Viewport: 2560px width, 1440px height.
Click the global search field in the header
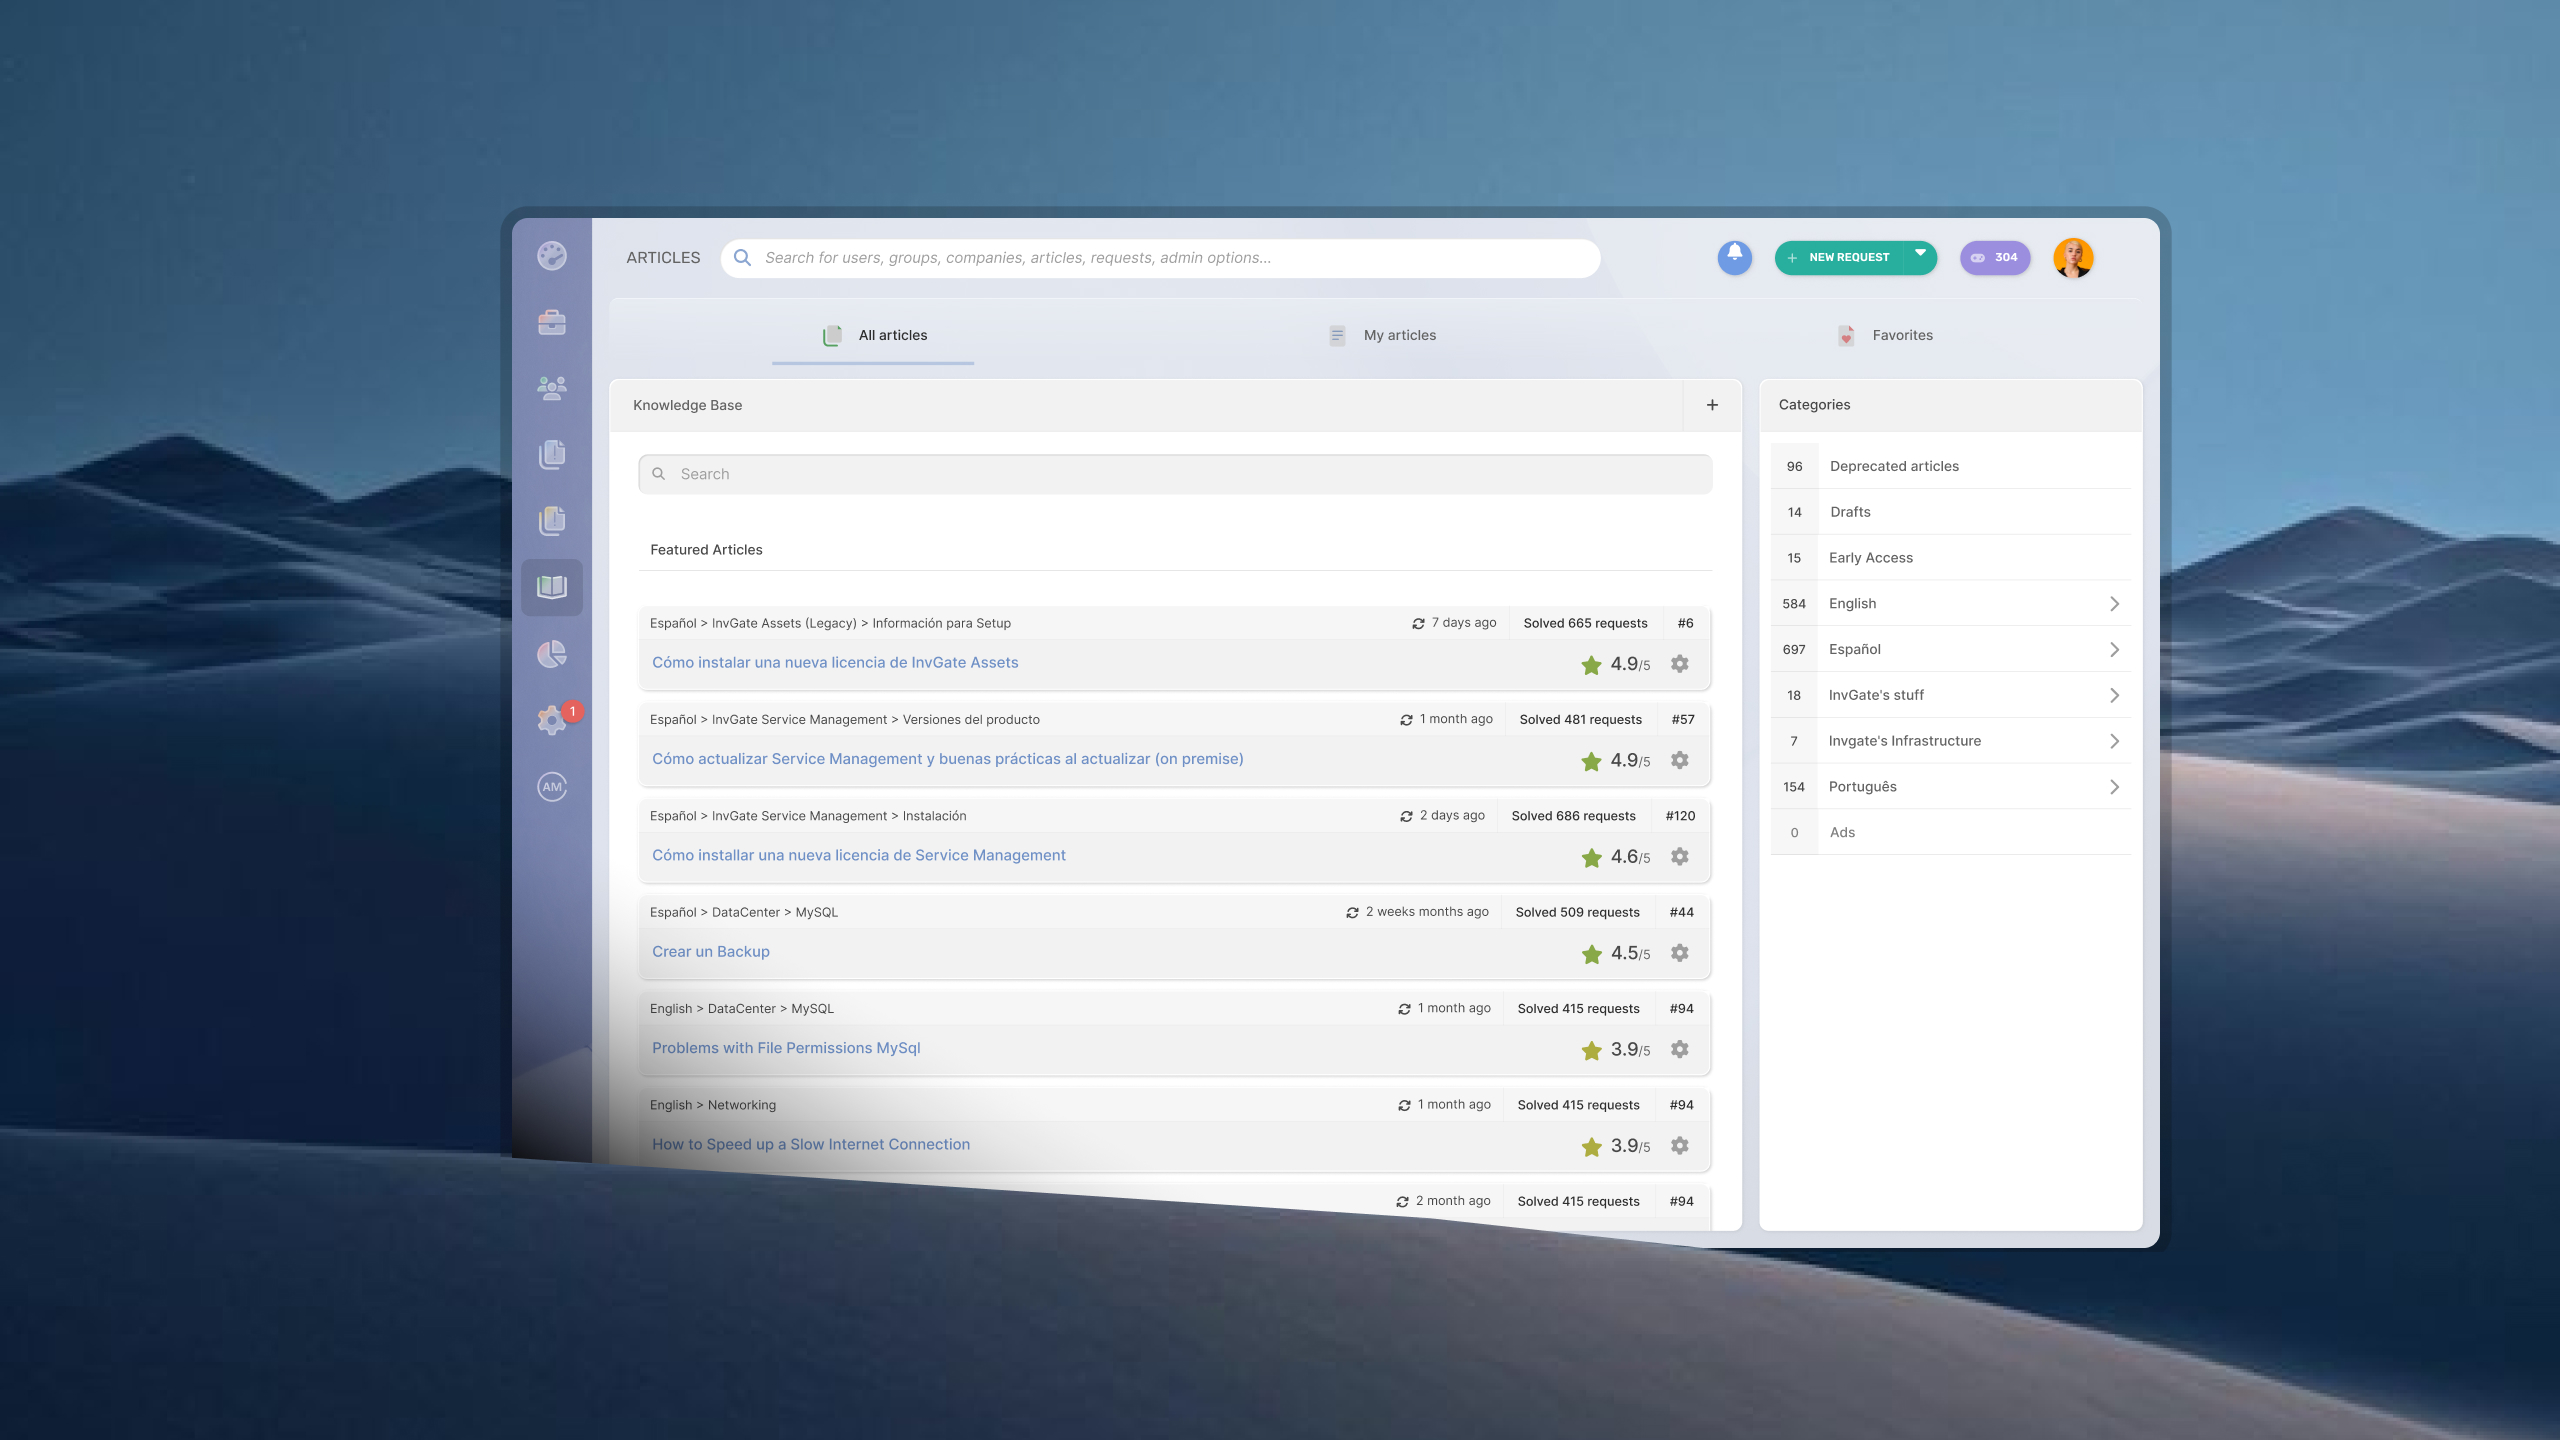pyautogui.click(x=1160, y=258)
